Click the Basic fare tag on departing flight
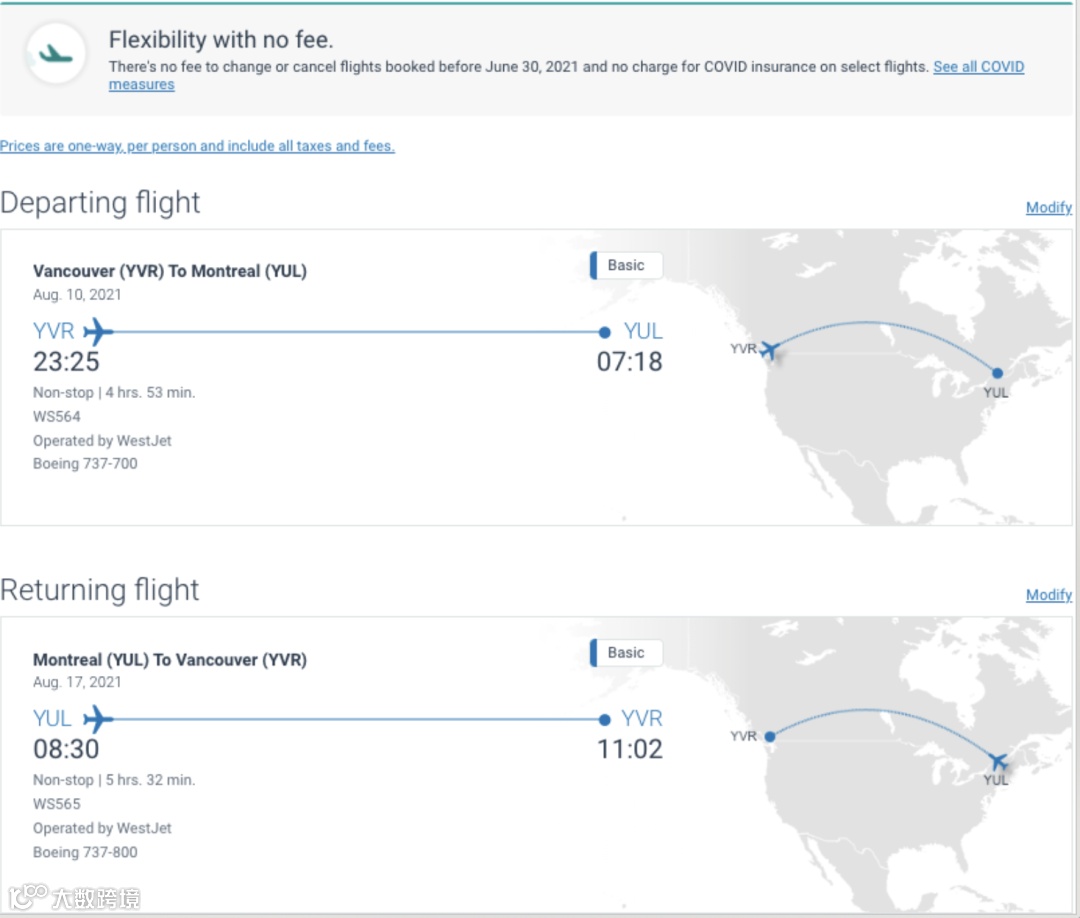1080x918 pixels. tap(626, 266)
